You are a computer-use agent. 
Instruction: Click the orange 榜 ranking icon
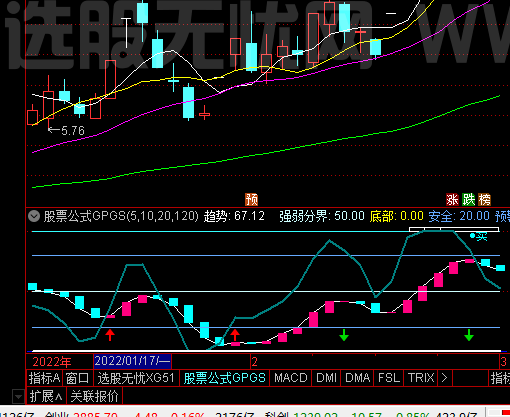pos(484,200)
